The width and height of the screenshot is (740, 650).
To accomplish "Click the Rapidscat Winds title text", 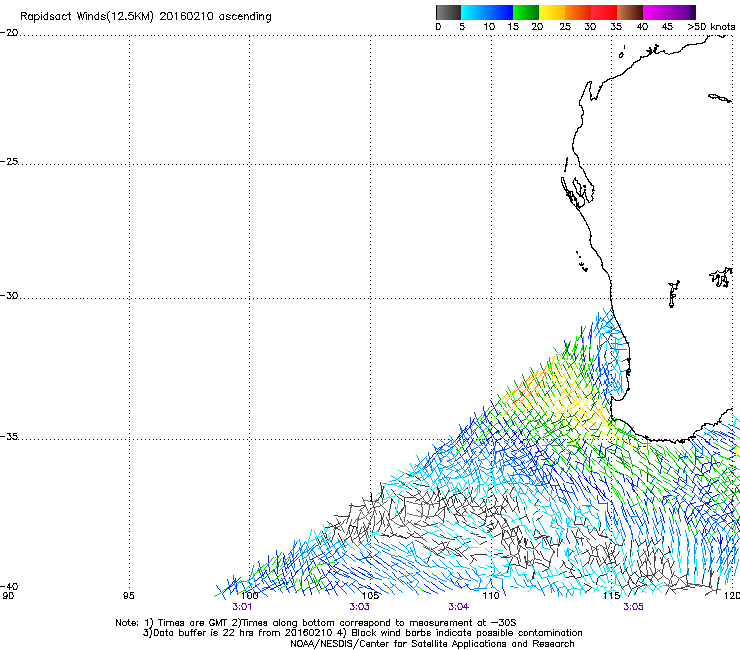I will pos(146,17).
